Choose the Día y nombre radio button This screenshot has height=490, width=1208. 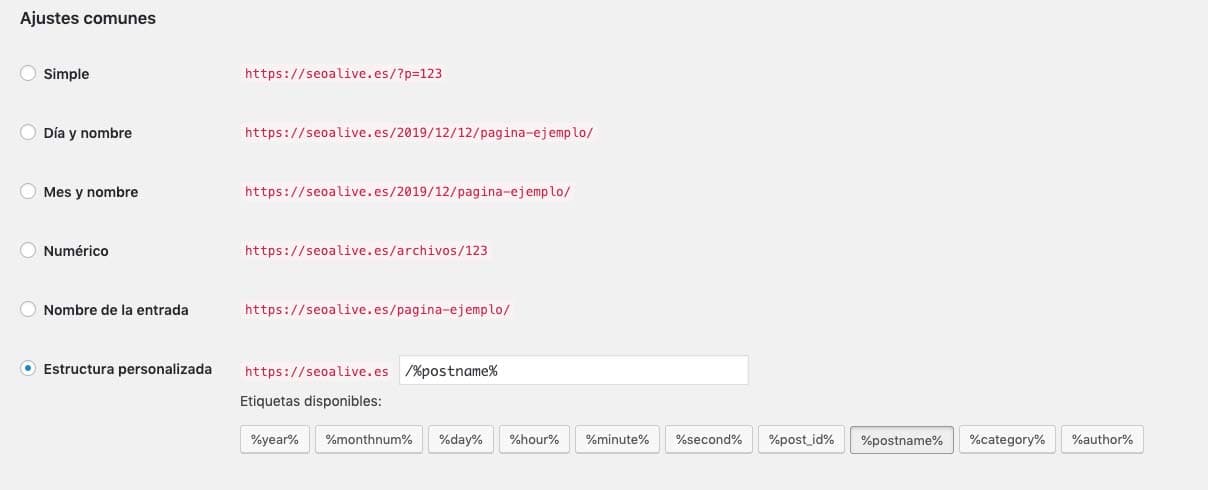28,132
